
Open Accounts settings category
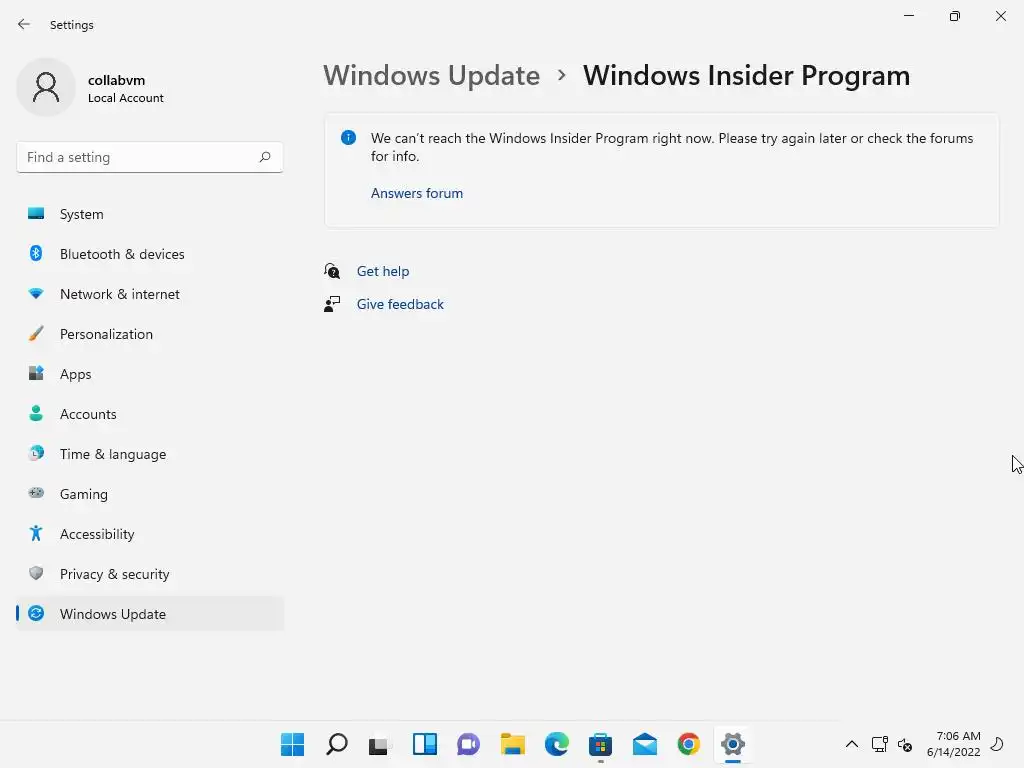tap(150, 414)
